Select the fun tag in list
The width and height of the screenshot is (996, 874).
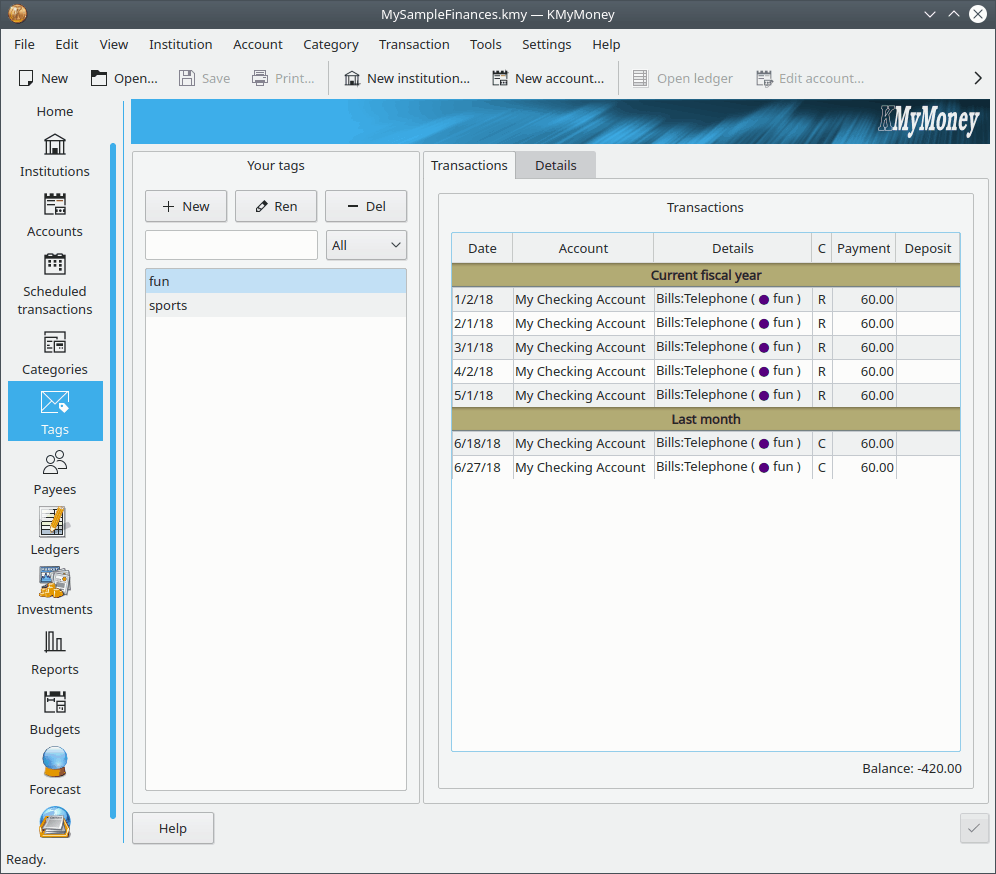click(276, 281)
